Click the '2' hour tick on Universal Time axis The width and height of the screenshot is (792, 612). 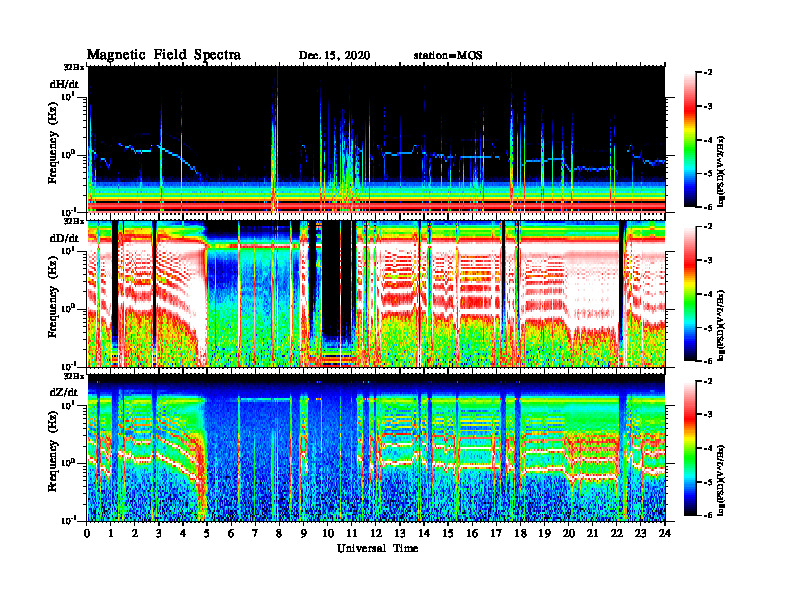[135, 534]
